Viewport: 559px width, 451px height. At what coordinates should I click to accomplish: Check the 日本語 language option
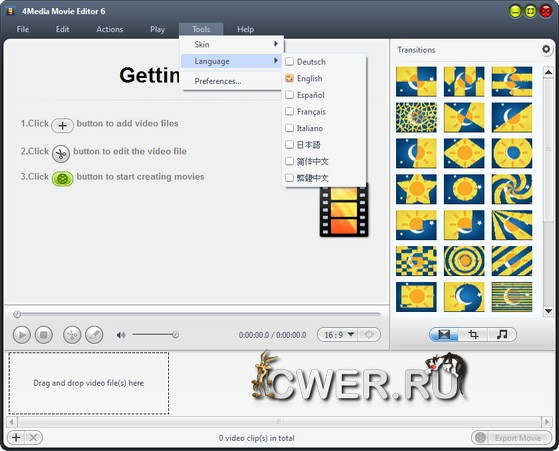289,144
